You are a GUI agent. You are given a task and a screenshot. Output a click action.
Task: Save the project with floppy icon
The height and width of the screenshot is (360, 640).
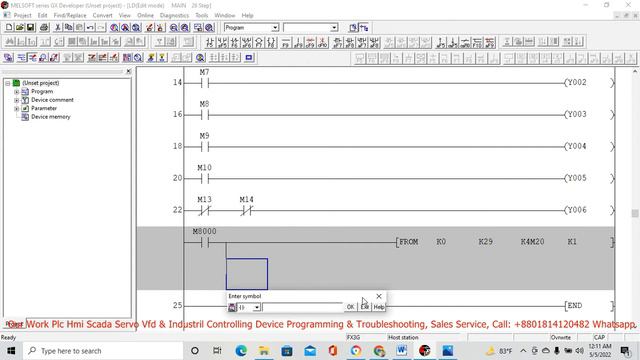tap(30, 27)
